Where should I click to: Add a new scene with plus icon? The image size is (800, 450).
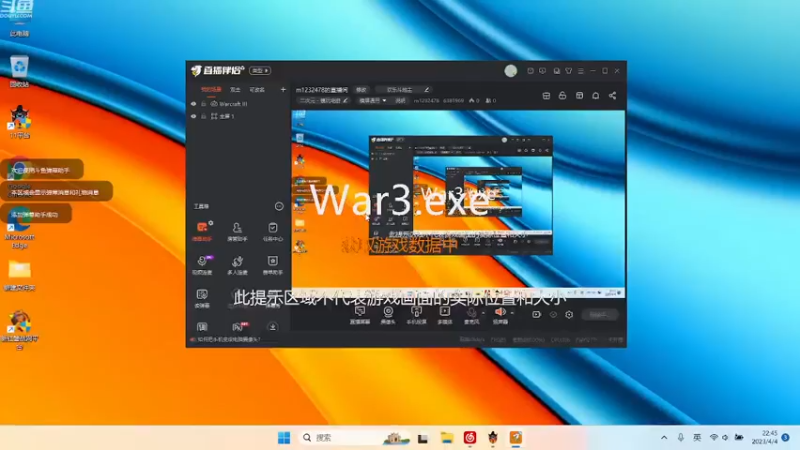click(x=283, y=90)
